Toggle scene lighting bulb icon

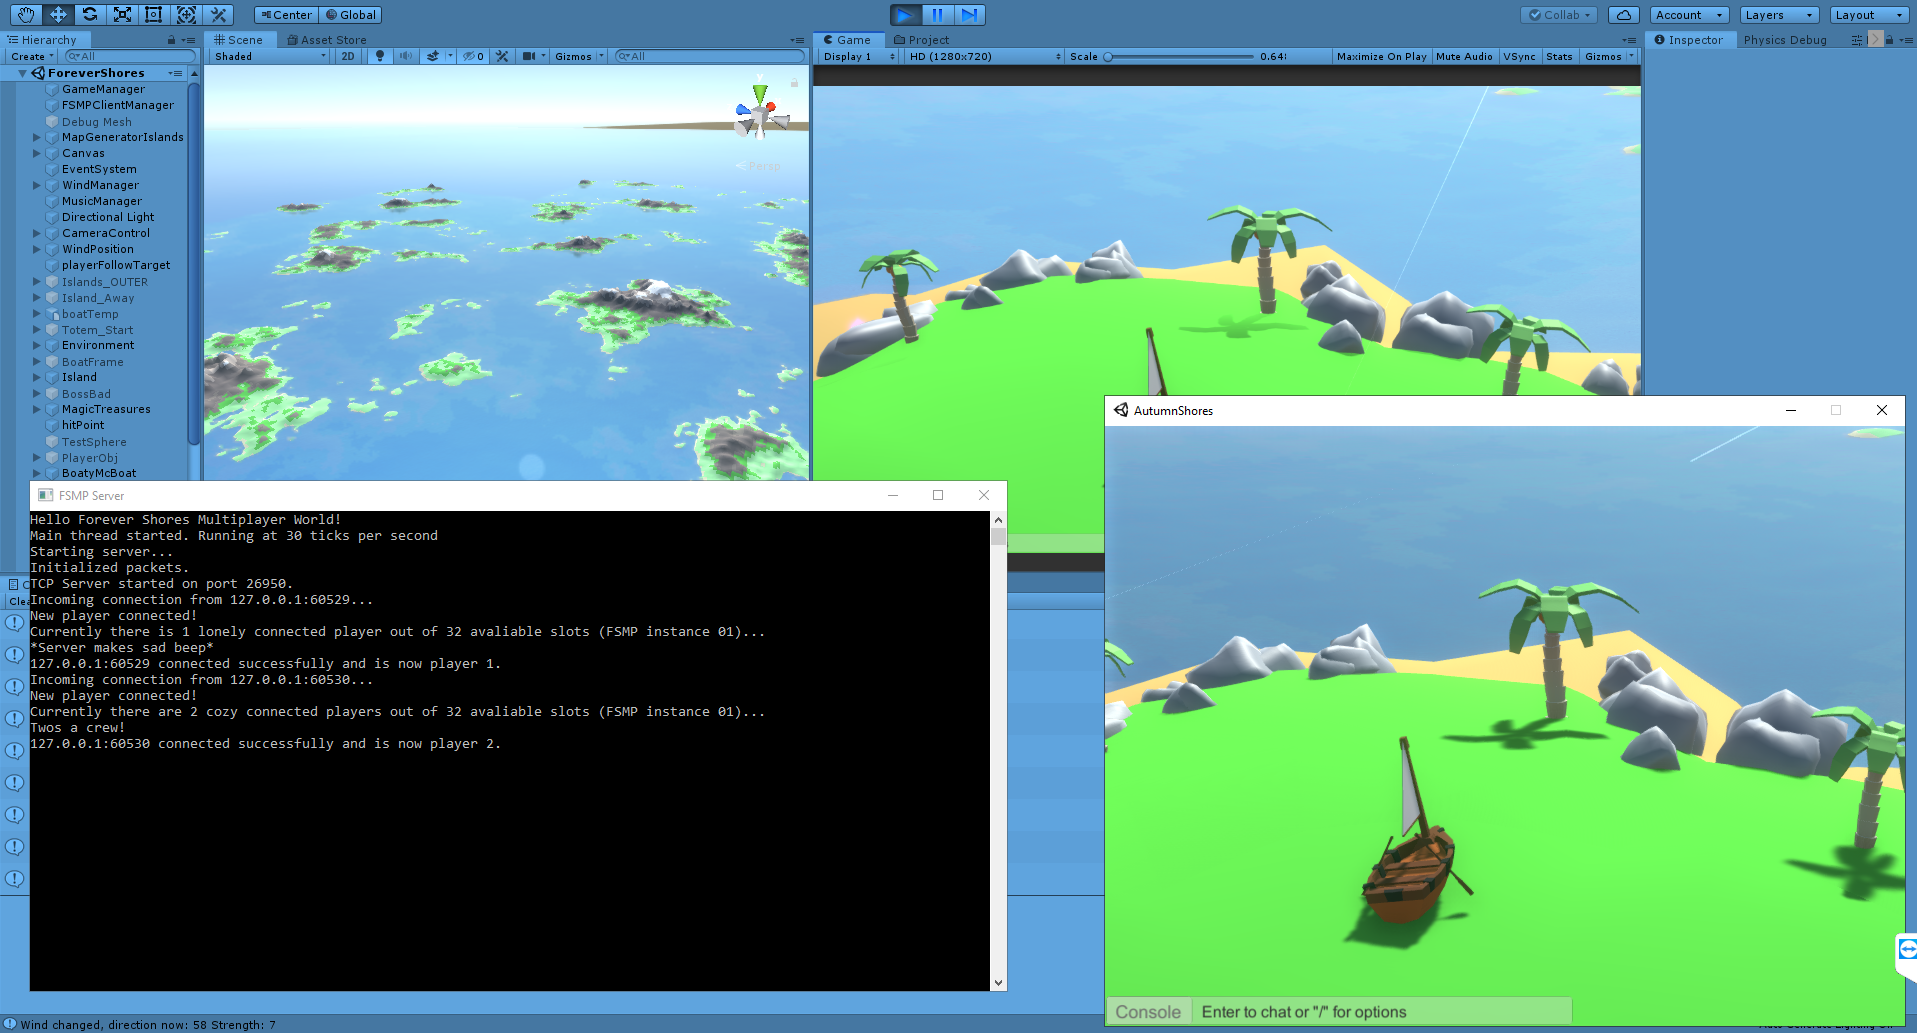(379, 56)
